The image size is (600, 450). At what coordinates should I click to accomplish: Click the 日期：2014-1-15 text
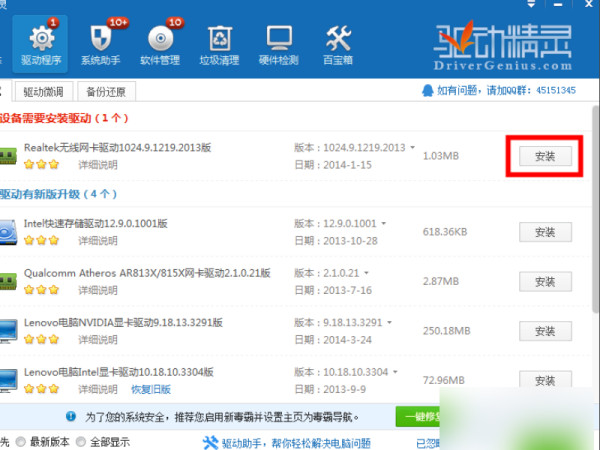click(x=333, y=165)
